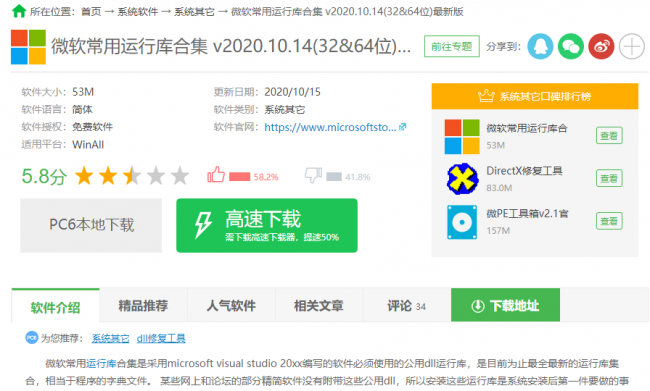Viewport: 650px width, 391px height.
Task: Open 运行库 link in description text
Action: point(101,364)
